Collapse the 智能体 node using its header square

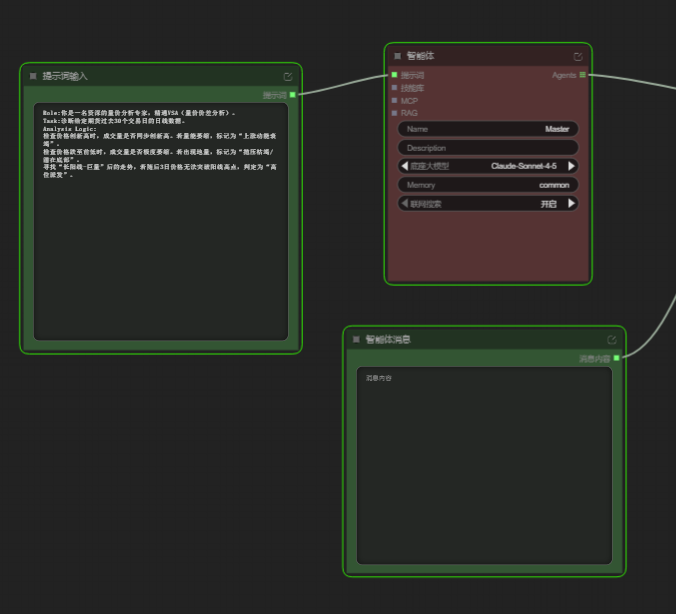pos(397,56)
